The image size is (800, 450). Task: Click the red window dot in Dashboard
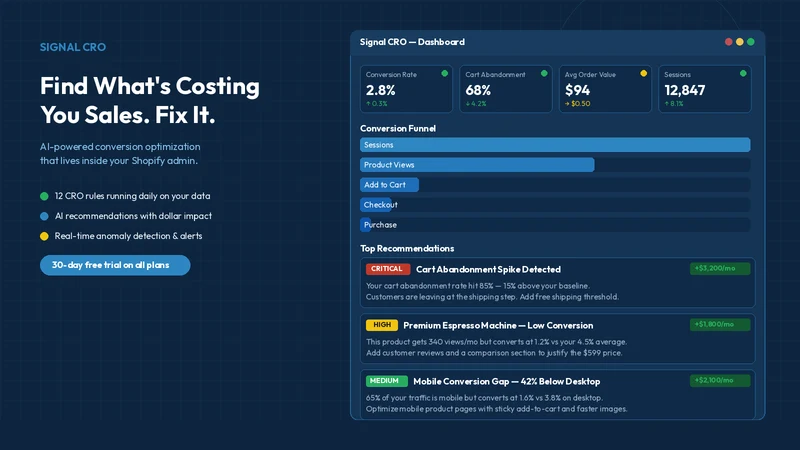729,42
